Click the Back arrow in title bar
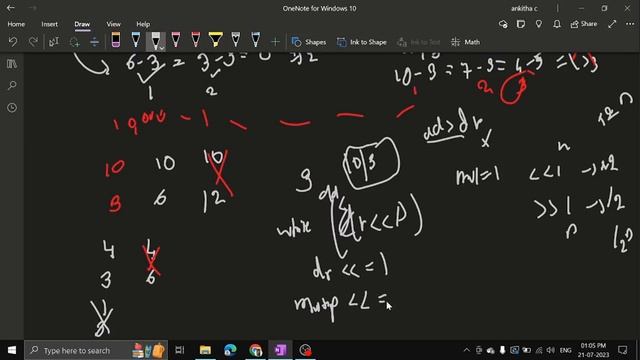The height and width of the screenshot is (360, 640). 11,8
